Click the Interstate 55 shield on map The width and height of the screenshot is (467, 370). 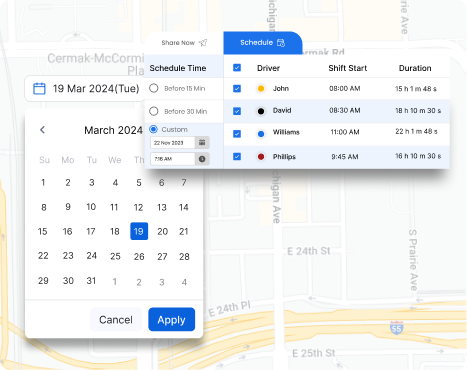(396, 328)
